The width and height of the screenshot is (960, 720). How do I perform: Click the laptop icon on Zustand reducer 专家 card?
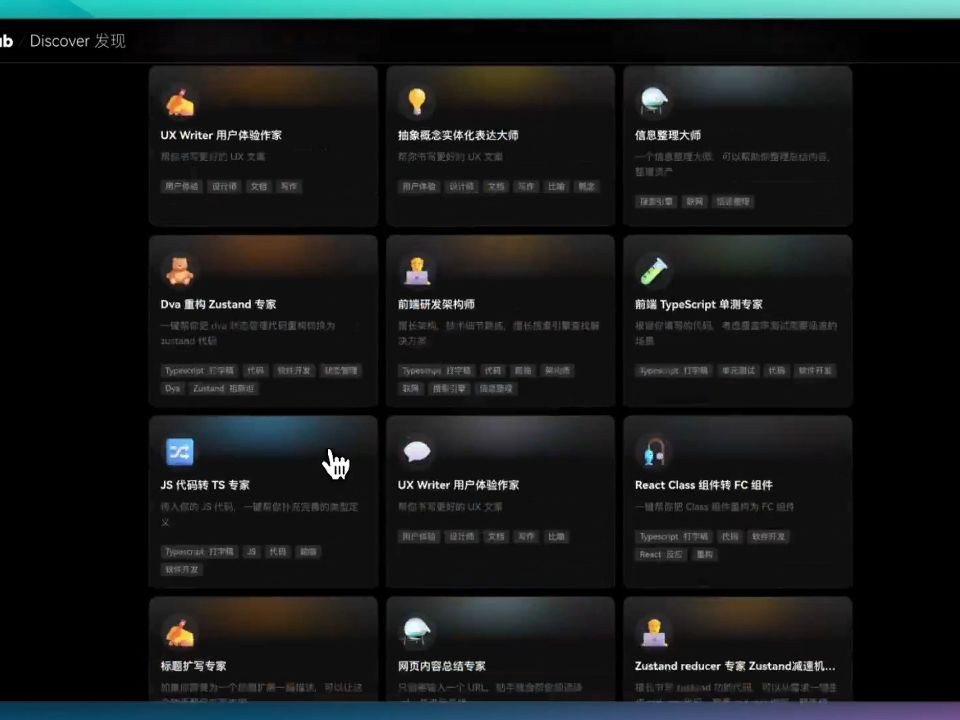click(654, 631)
